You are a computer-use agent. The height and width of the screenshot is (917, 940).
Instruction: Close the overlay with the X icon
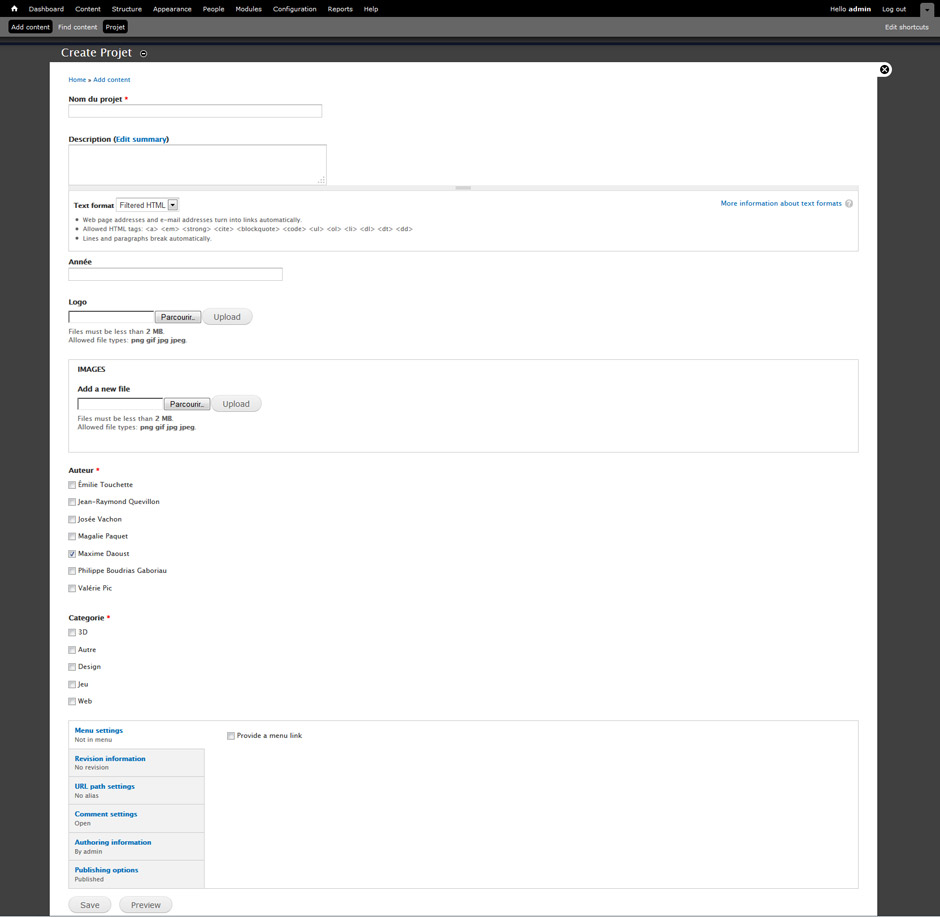[884, 70]
